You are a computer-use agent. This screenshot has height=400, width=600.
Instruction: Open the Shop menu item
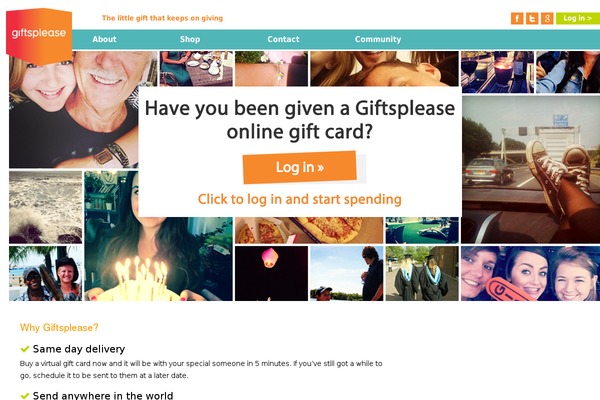(190, 39)
